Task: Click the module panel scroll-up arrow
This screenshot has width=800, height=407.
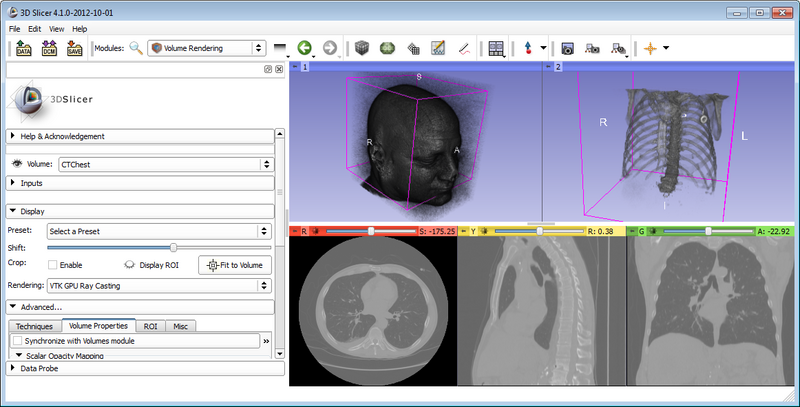Action: tap(279, 134)
